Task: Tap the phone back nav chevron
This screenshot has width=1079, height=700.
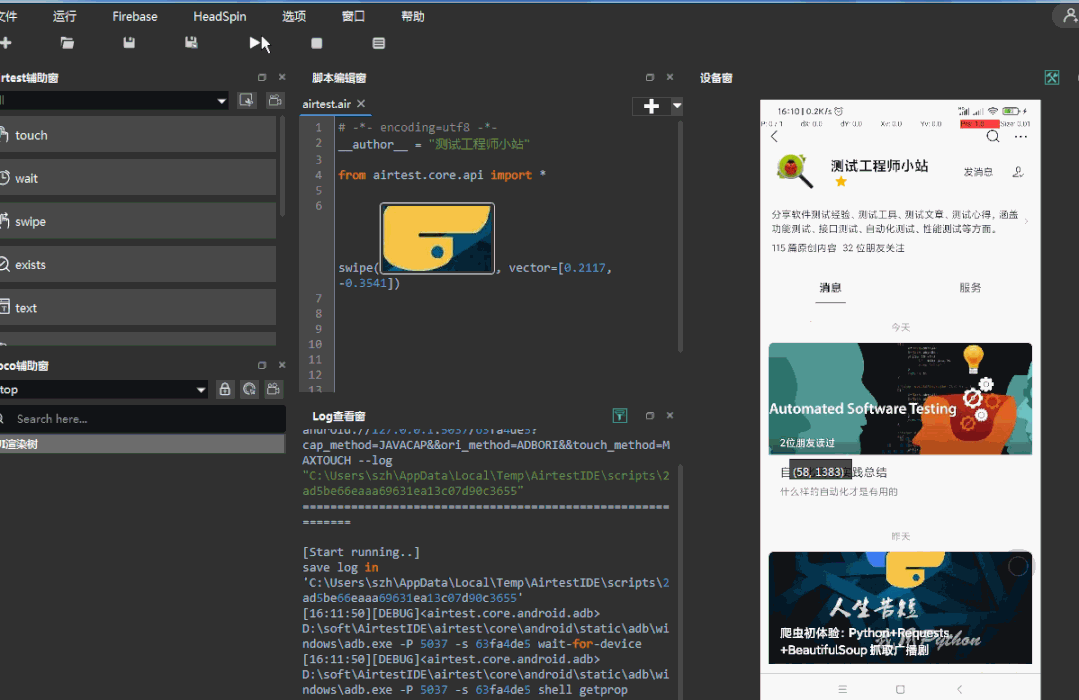Action: click(x=959, y=689)
